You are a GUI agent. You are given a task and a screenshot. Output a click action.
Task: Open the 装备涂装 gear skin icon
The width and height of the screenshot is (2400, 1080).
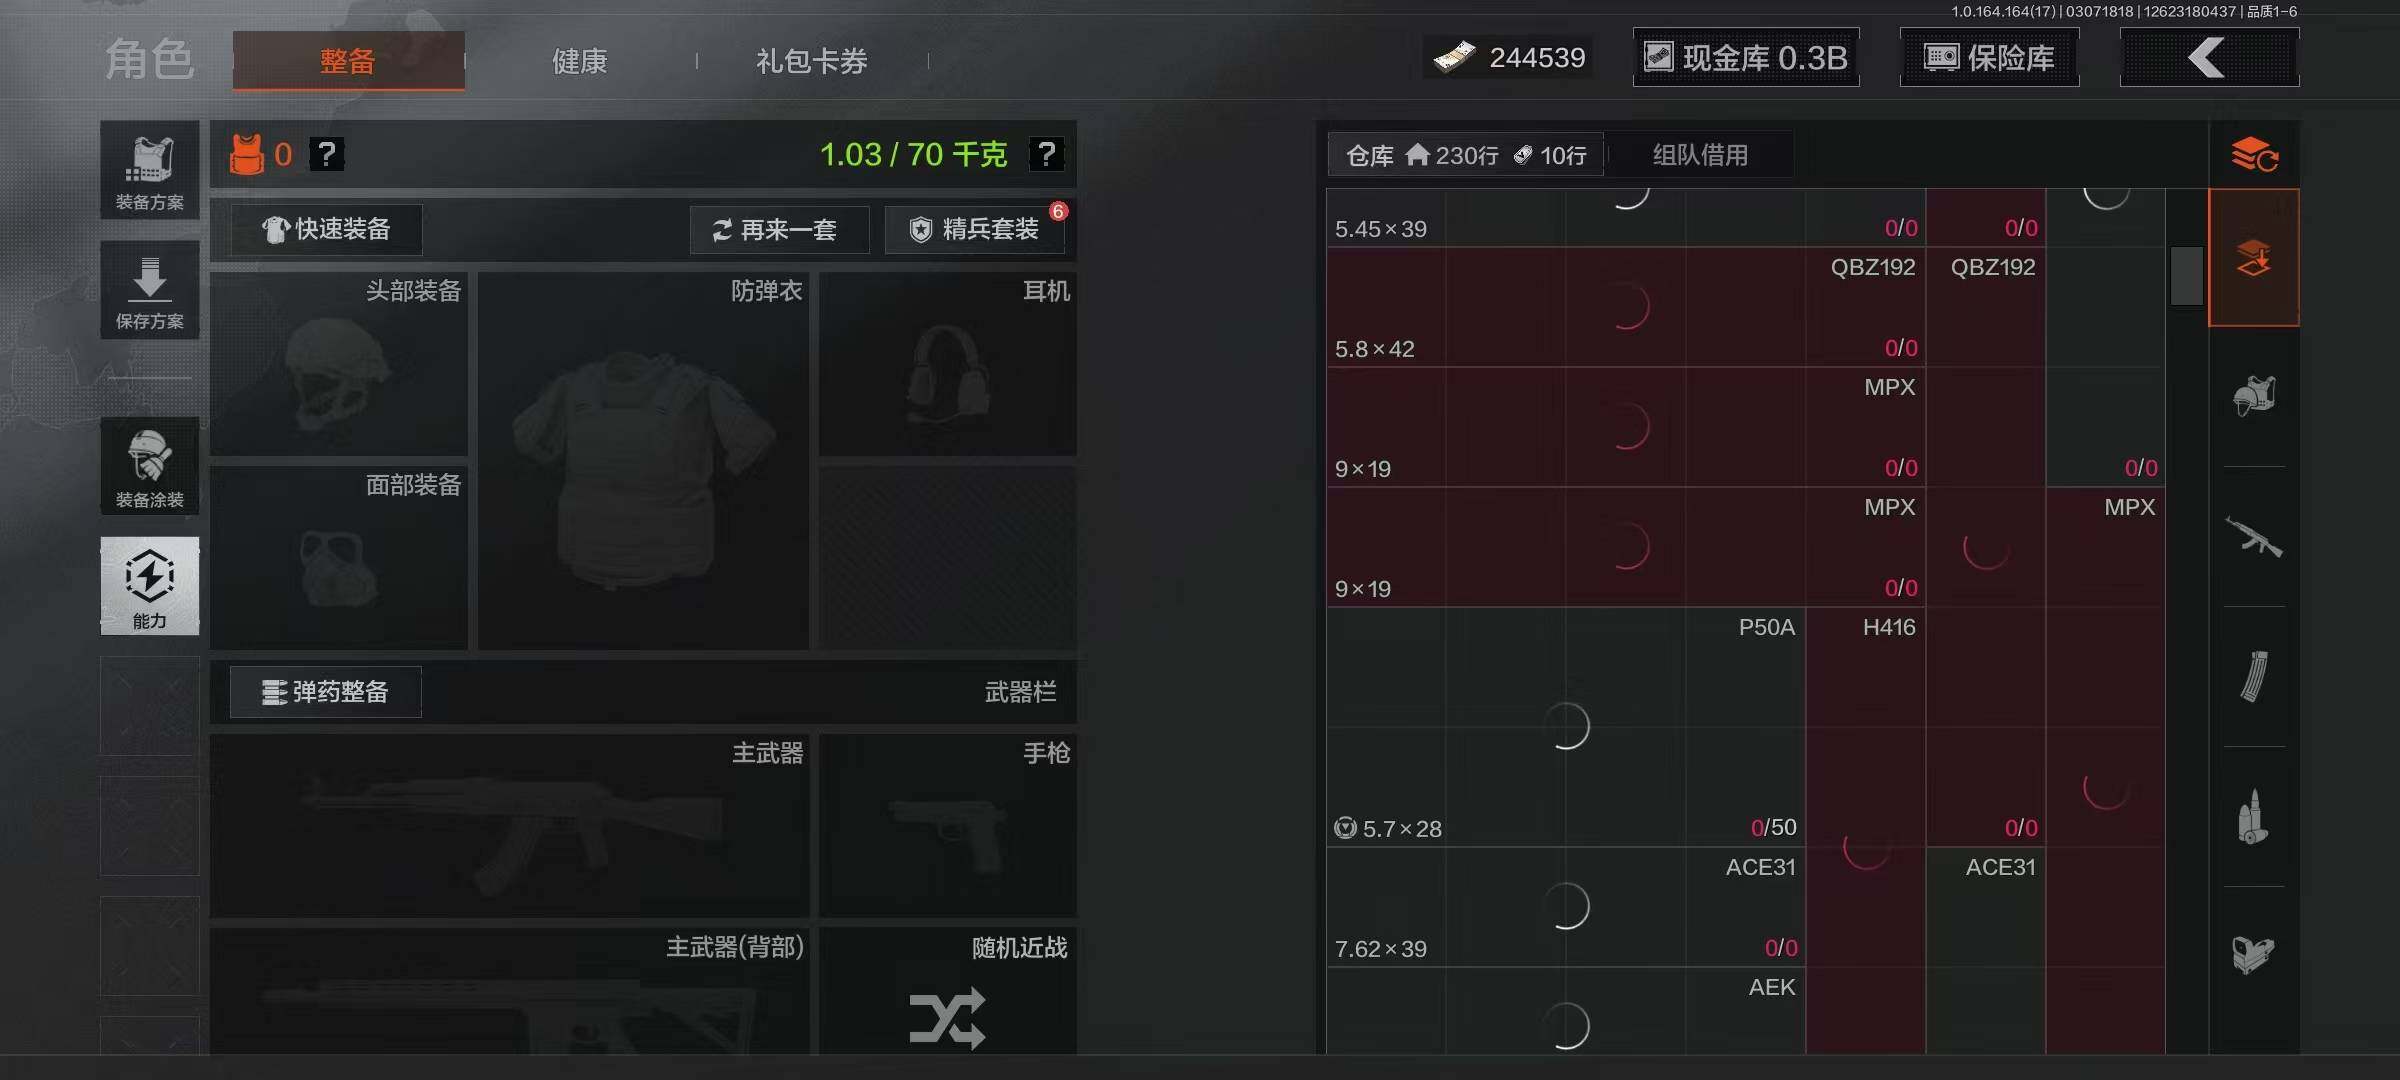(x=150, y=467)
